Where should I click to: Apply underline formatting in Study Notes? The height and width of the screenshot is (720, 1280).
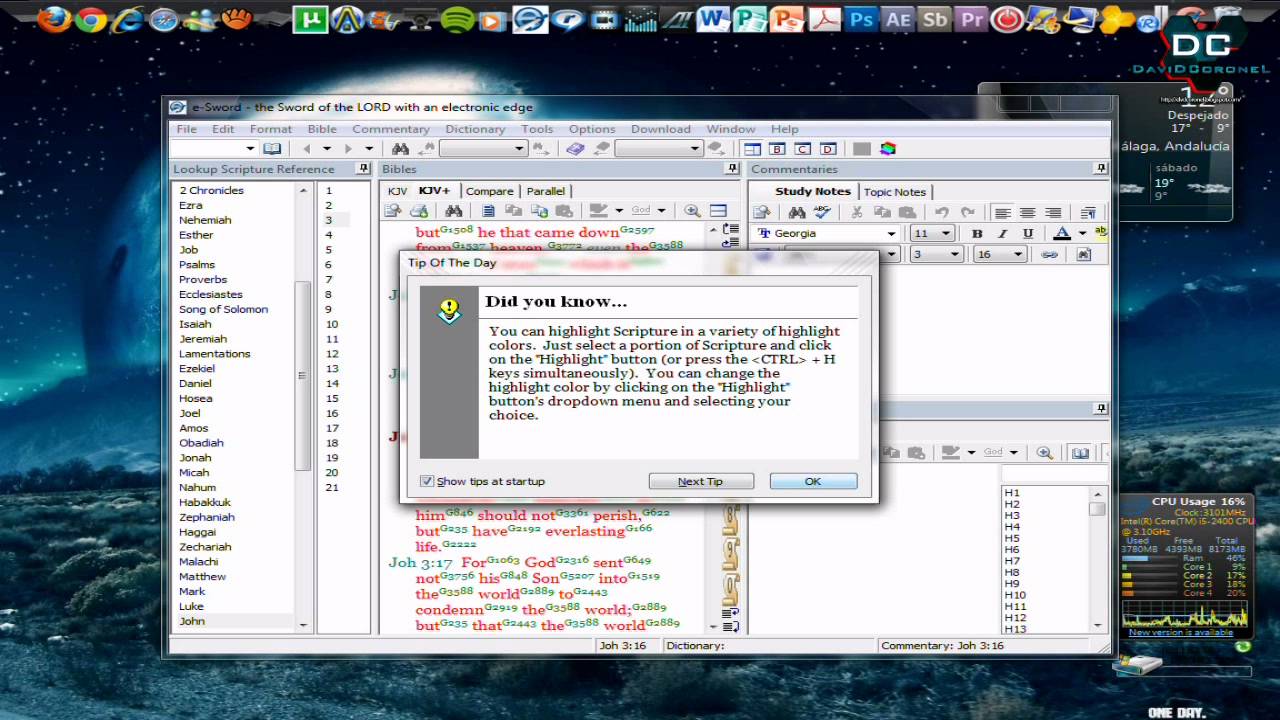click(x=1027, y=233)
